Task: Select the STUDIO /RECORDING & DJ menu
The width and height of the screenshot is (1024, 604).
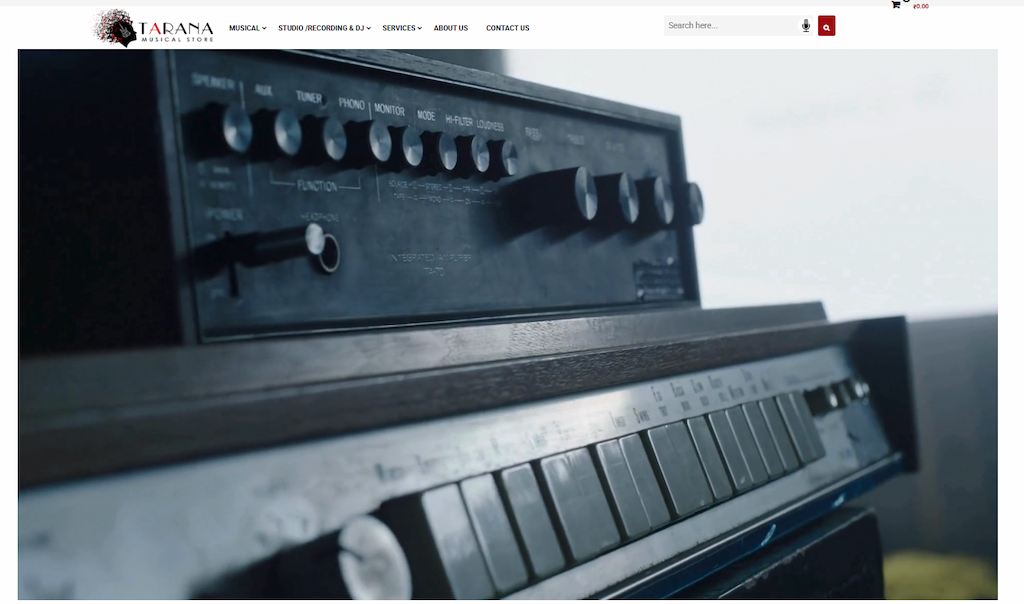Action: pos(320,28)
